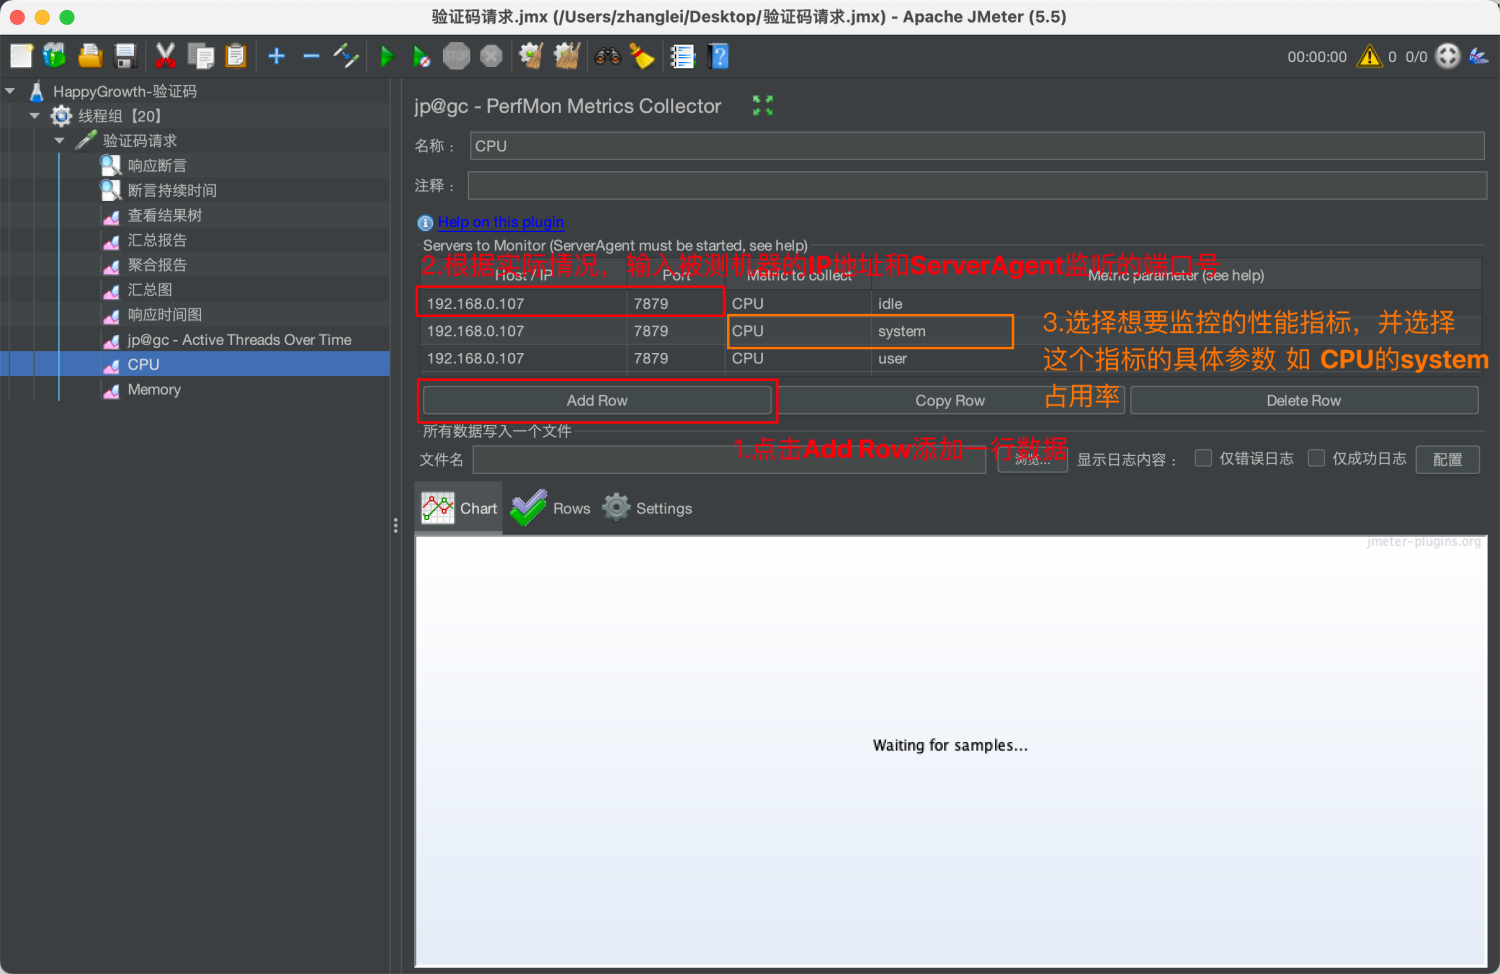Select 聚合报告 in the tree
The height and width of the screenshot is (974, 1500).
click(157, 265)
